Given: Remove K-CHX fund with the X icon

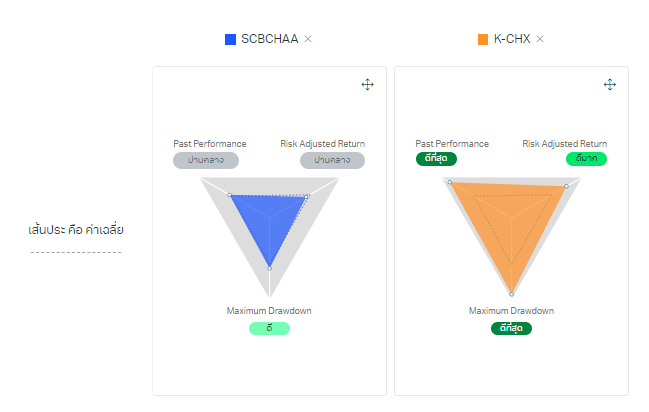Looking at the screenshot, I should (540, 39).
